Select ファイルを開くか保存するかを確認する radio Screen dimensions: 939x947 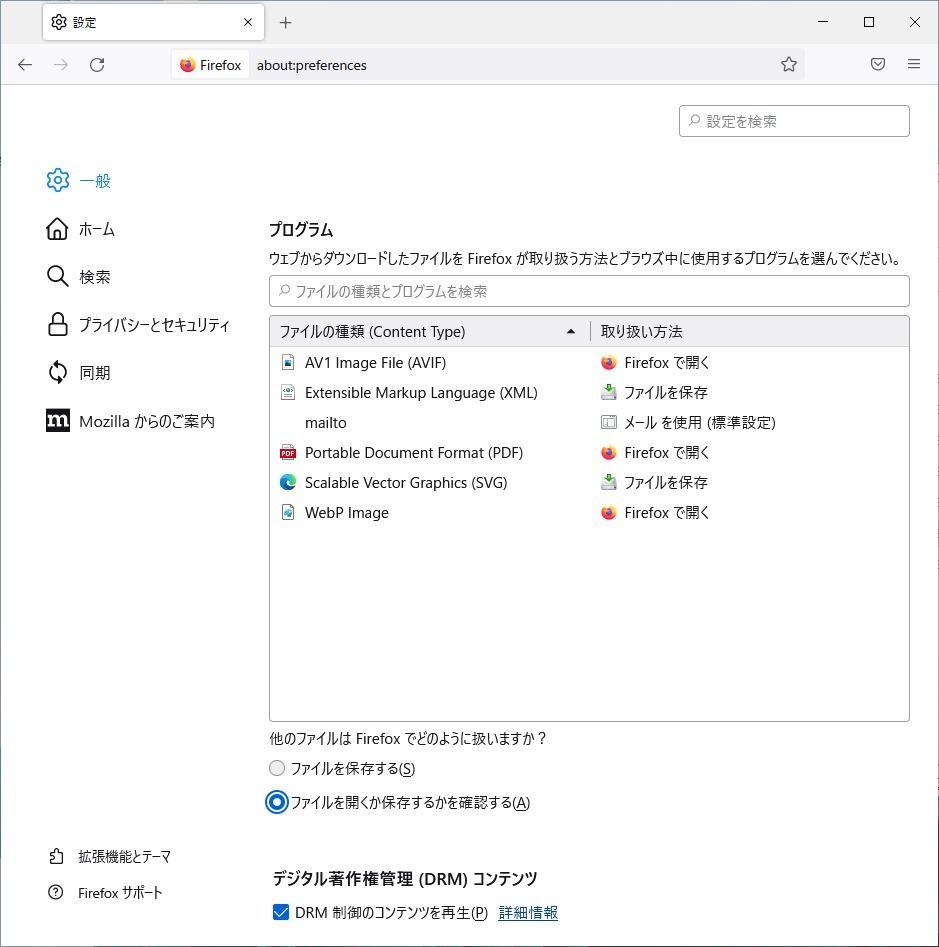pos(277,802)
